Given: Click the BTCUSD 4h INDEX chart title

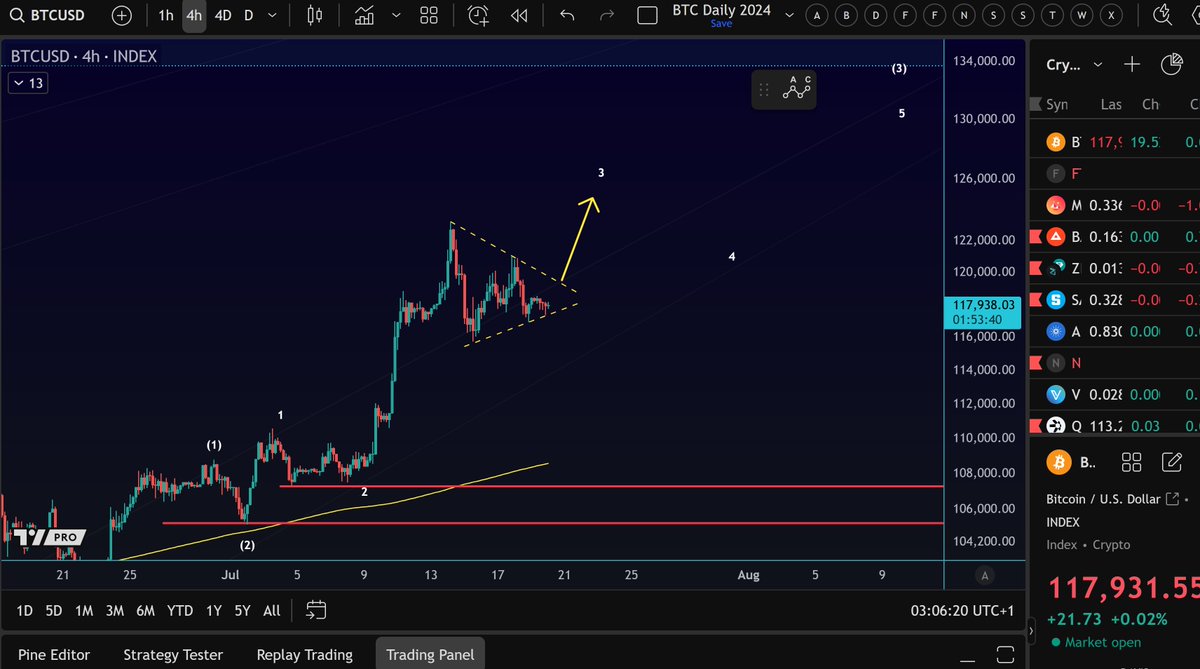Looking at the screenshot, I should 83,57.
